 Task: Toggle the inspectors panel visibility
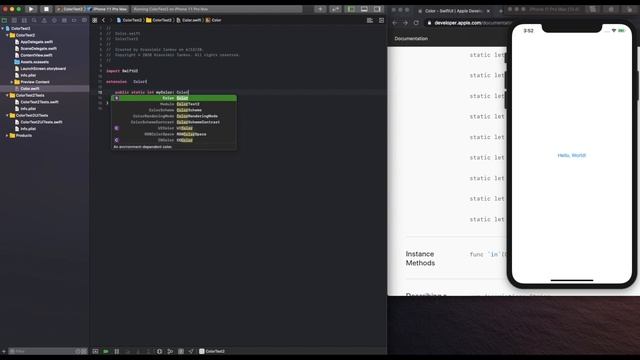pos(377,9)
